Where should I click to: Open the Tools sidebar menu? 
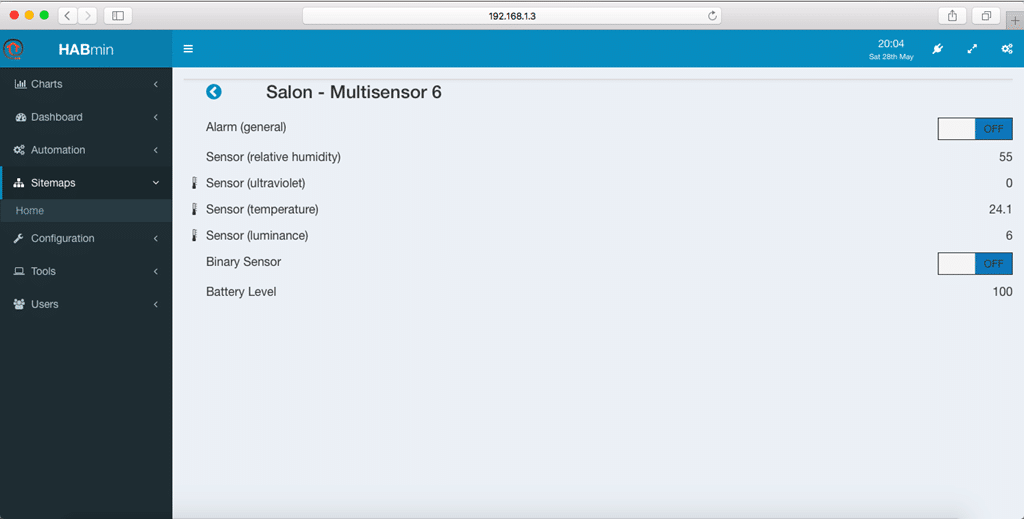point(86,272)
